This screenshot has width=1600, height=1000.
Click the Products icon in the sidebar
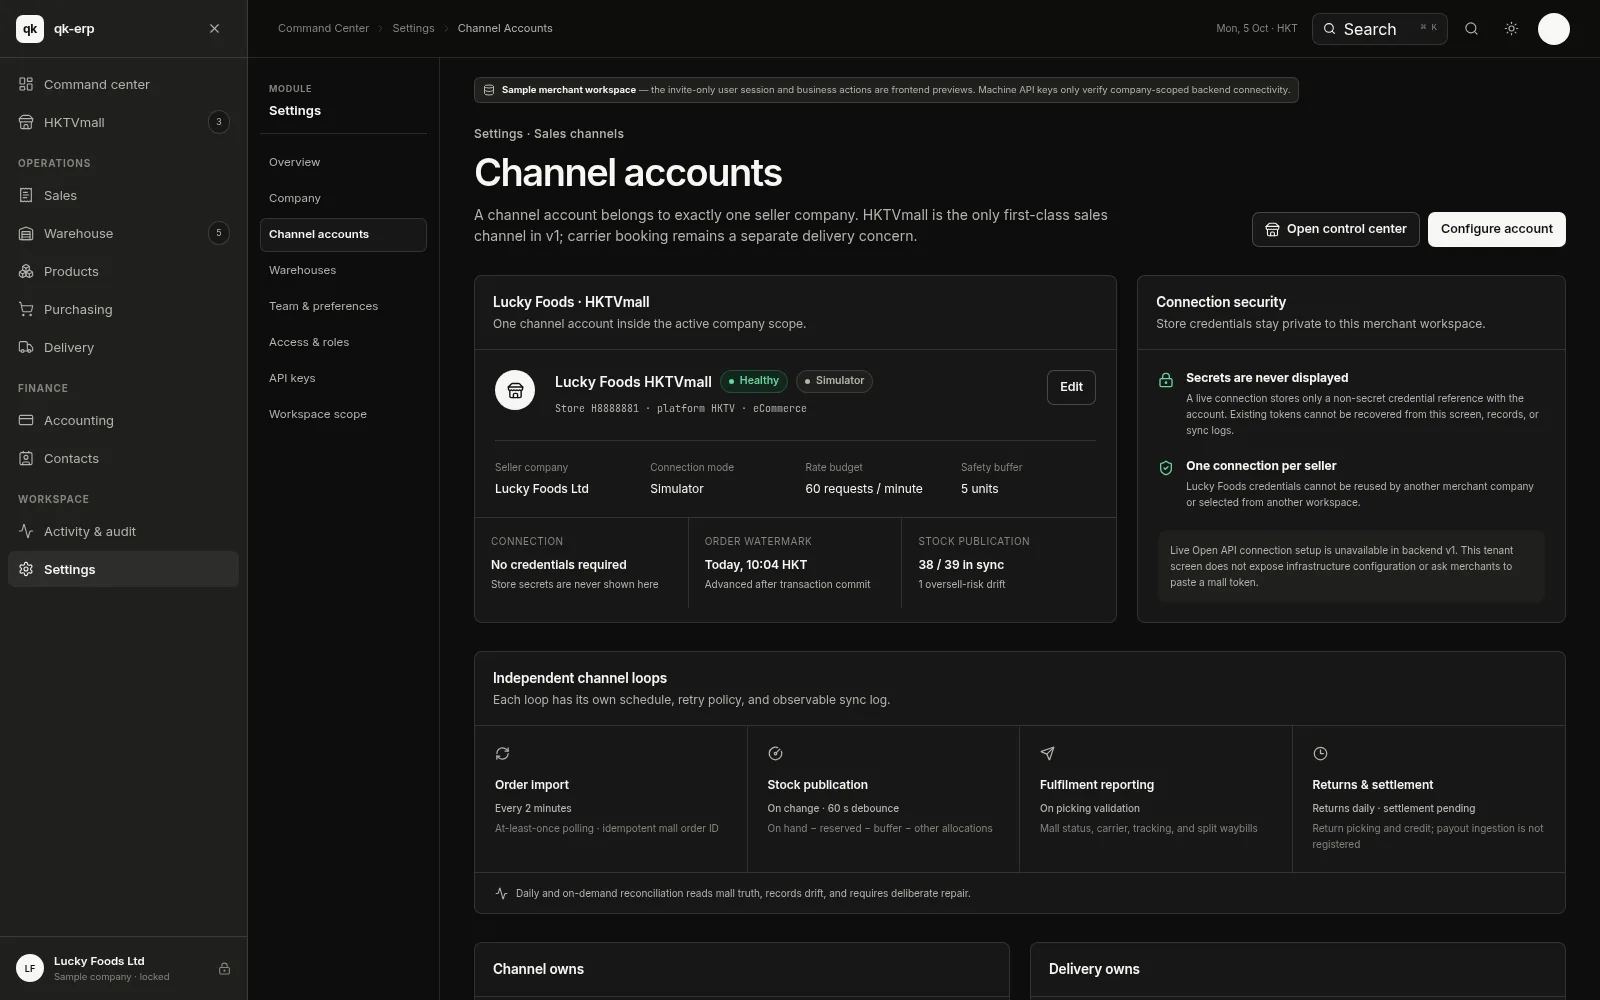26,271
